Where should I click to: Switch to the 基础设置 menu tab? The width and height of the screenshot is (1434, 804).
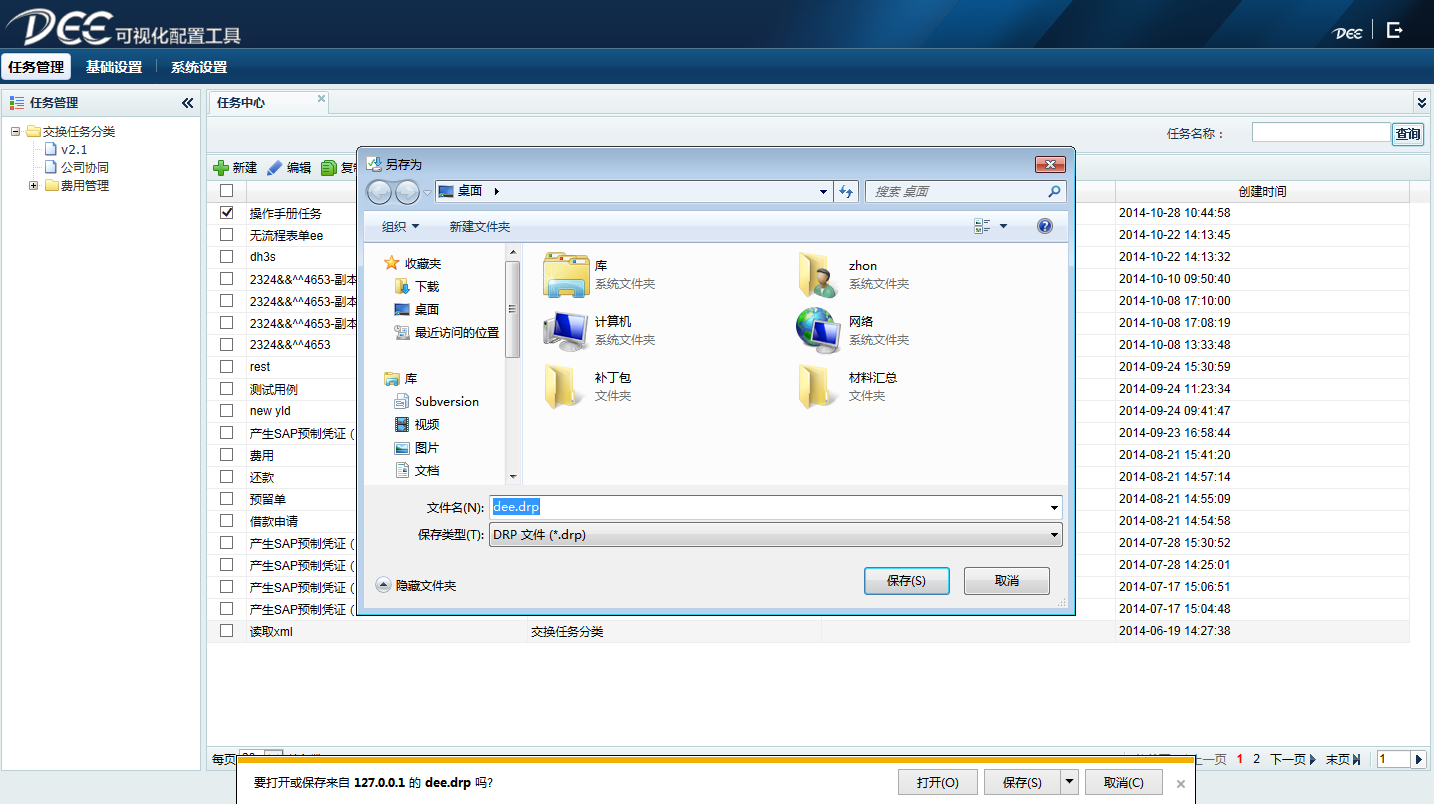click(114, 67)
